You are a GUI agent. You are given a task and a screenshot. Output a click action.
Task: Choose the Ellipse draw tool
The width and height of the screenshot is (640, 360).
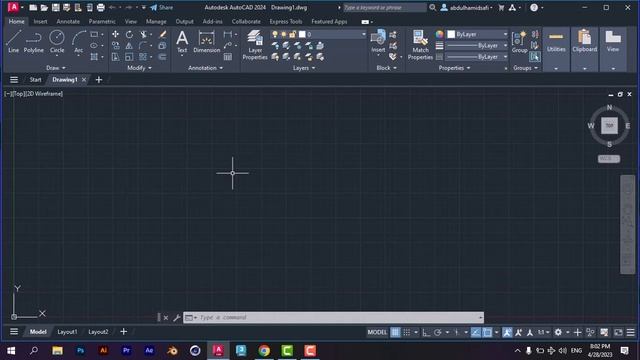coord(94,46)
